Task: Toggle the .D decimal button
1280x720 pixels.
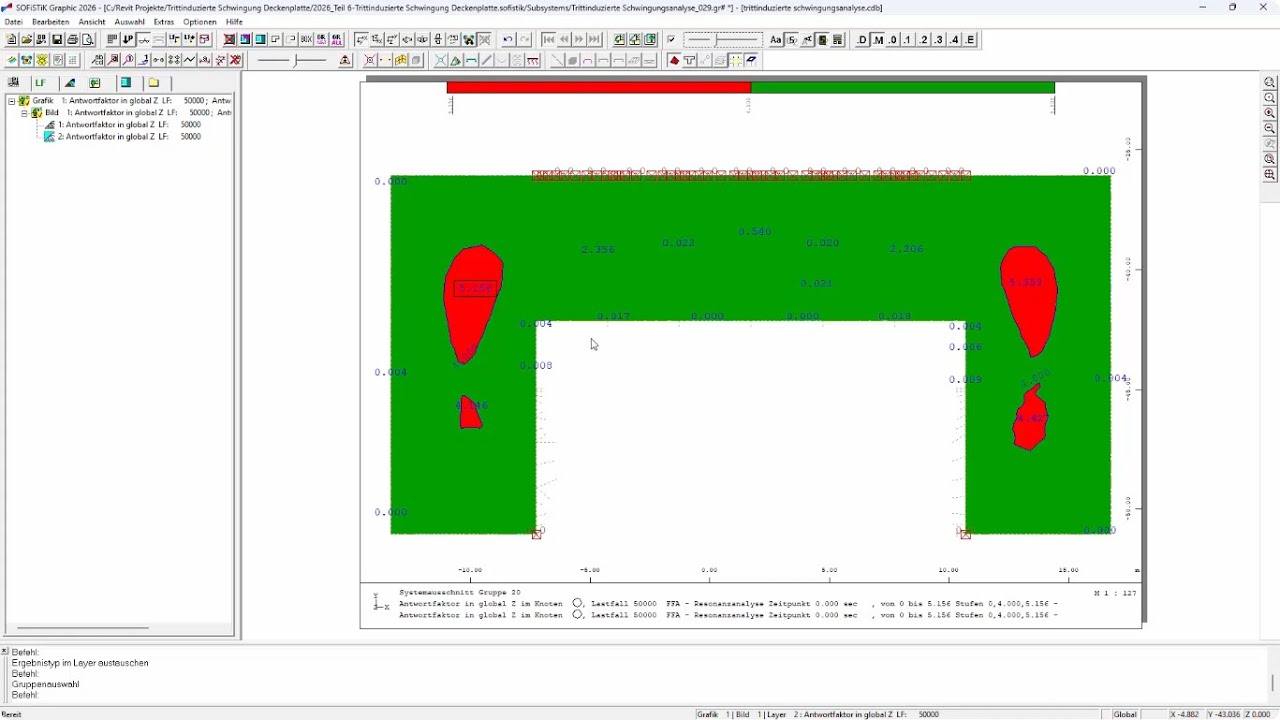Action: click(862, 40)
